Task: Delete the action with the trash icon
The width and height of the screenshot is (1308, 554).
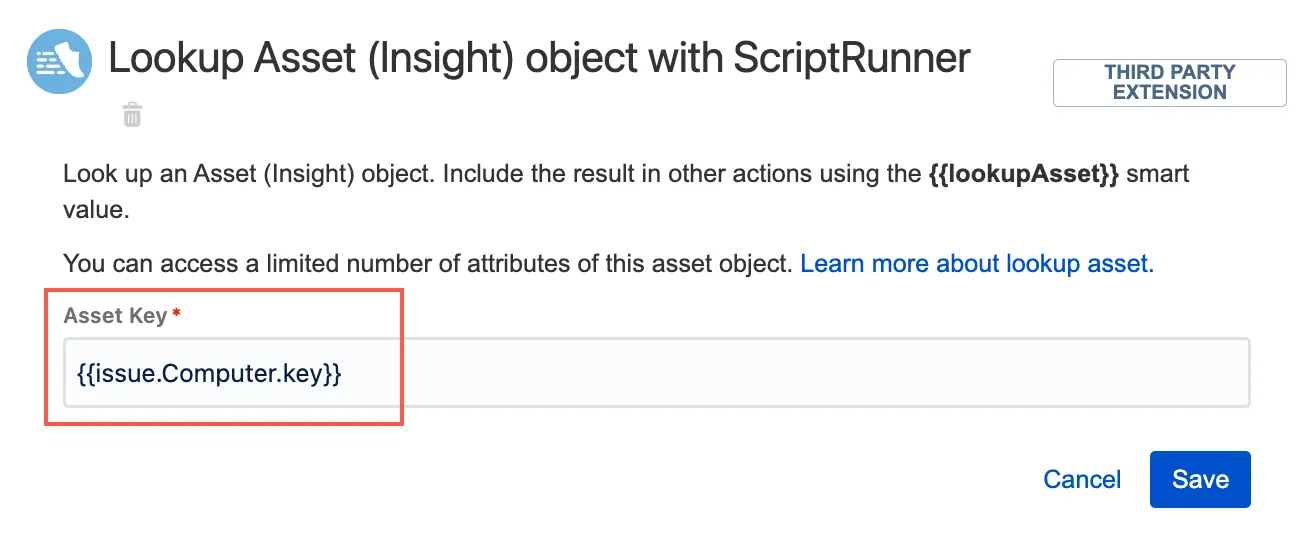Action: pos(132,115)
